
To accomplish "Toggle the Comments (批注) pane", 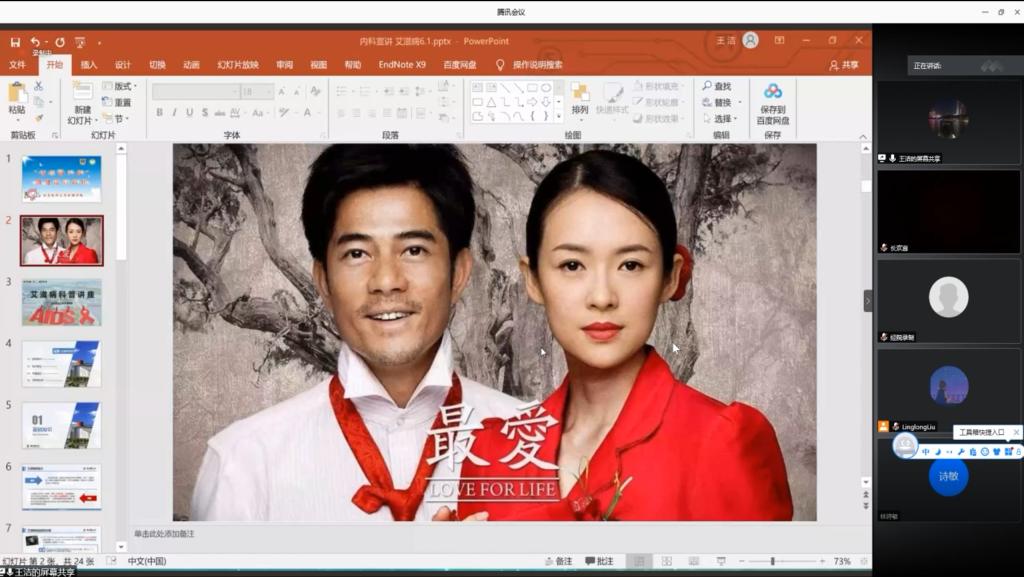I will 599,561.
